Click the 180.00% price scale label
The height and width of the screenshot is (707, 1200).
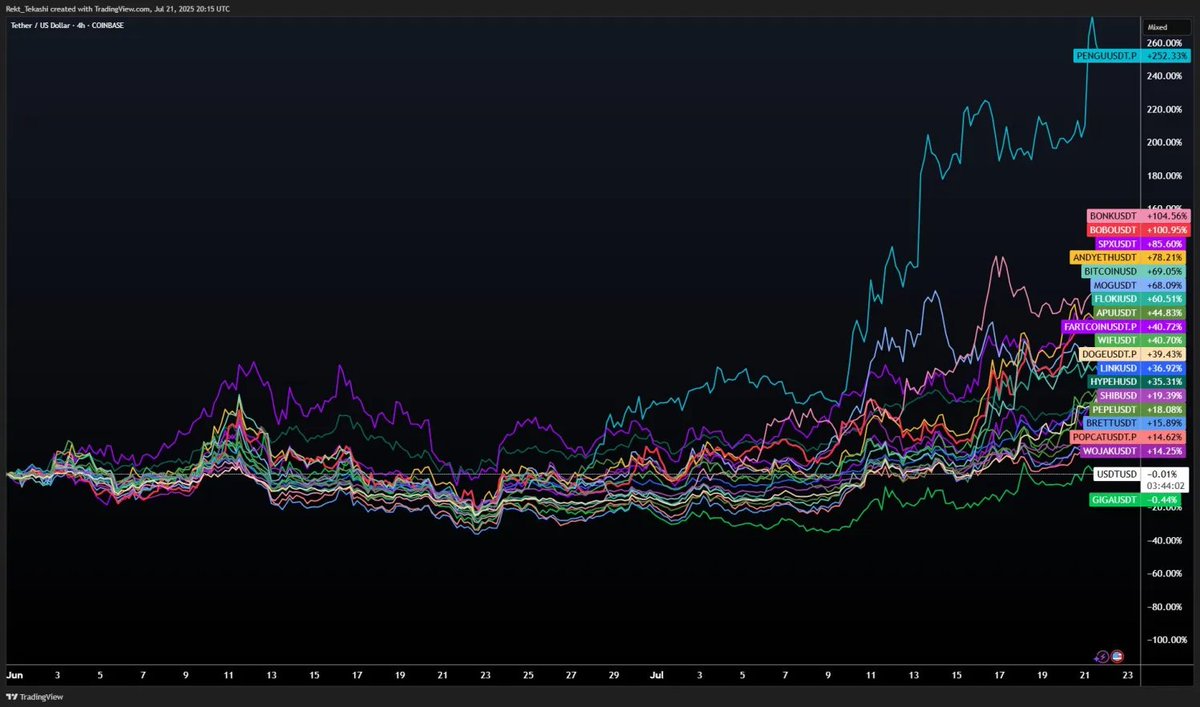point(1166,176)
